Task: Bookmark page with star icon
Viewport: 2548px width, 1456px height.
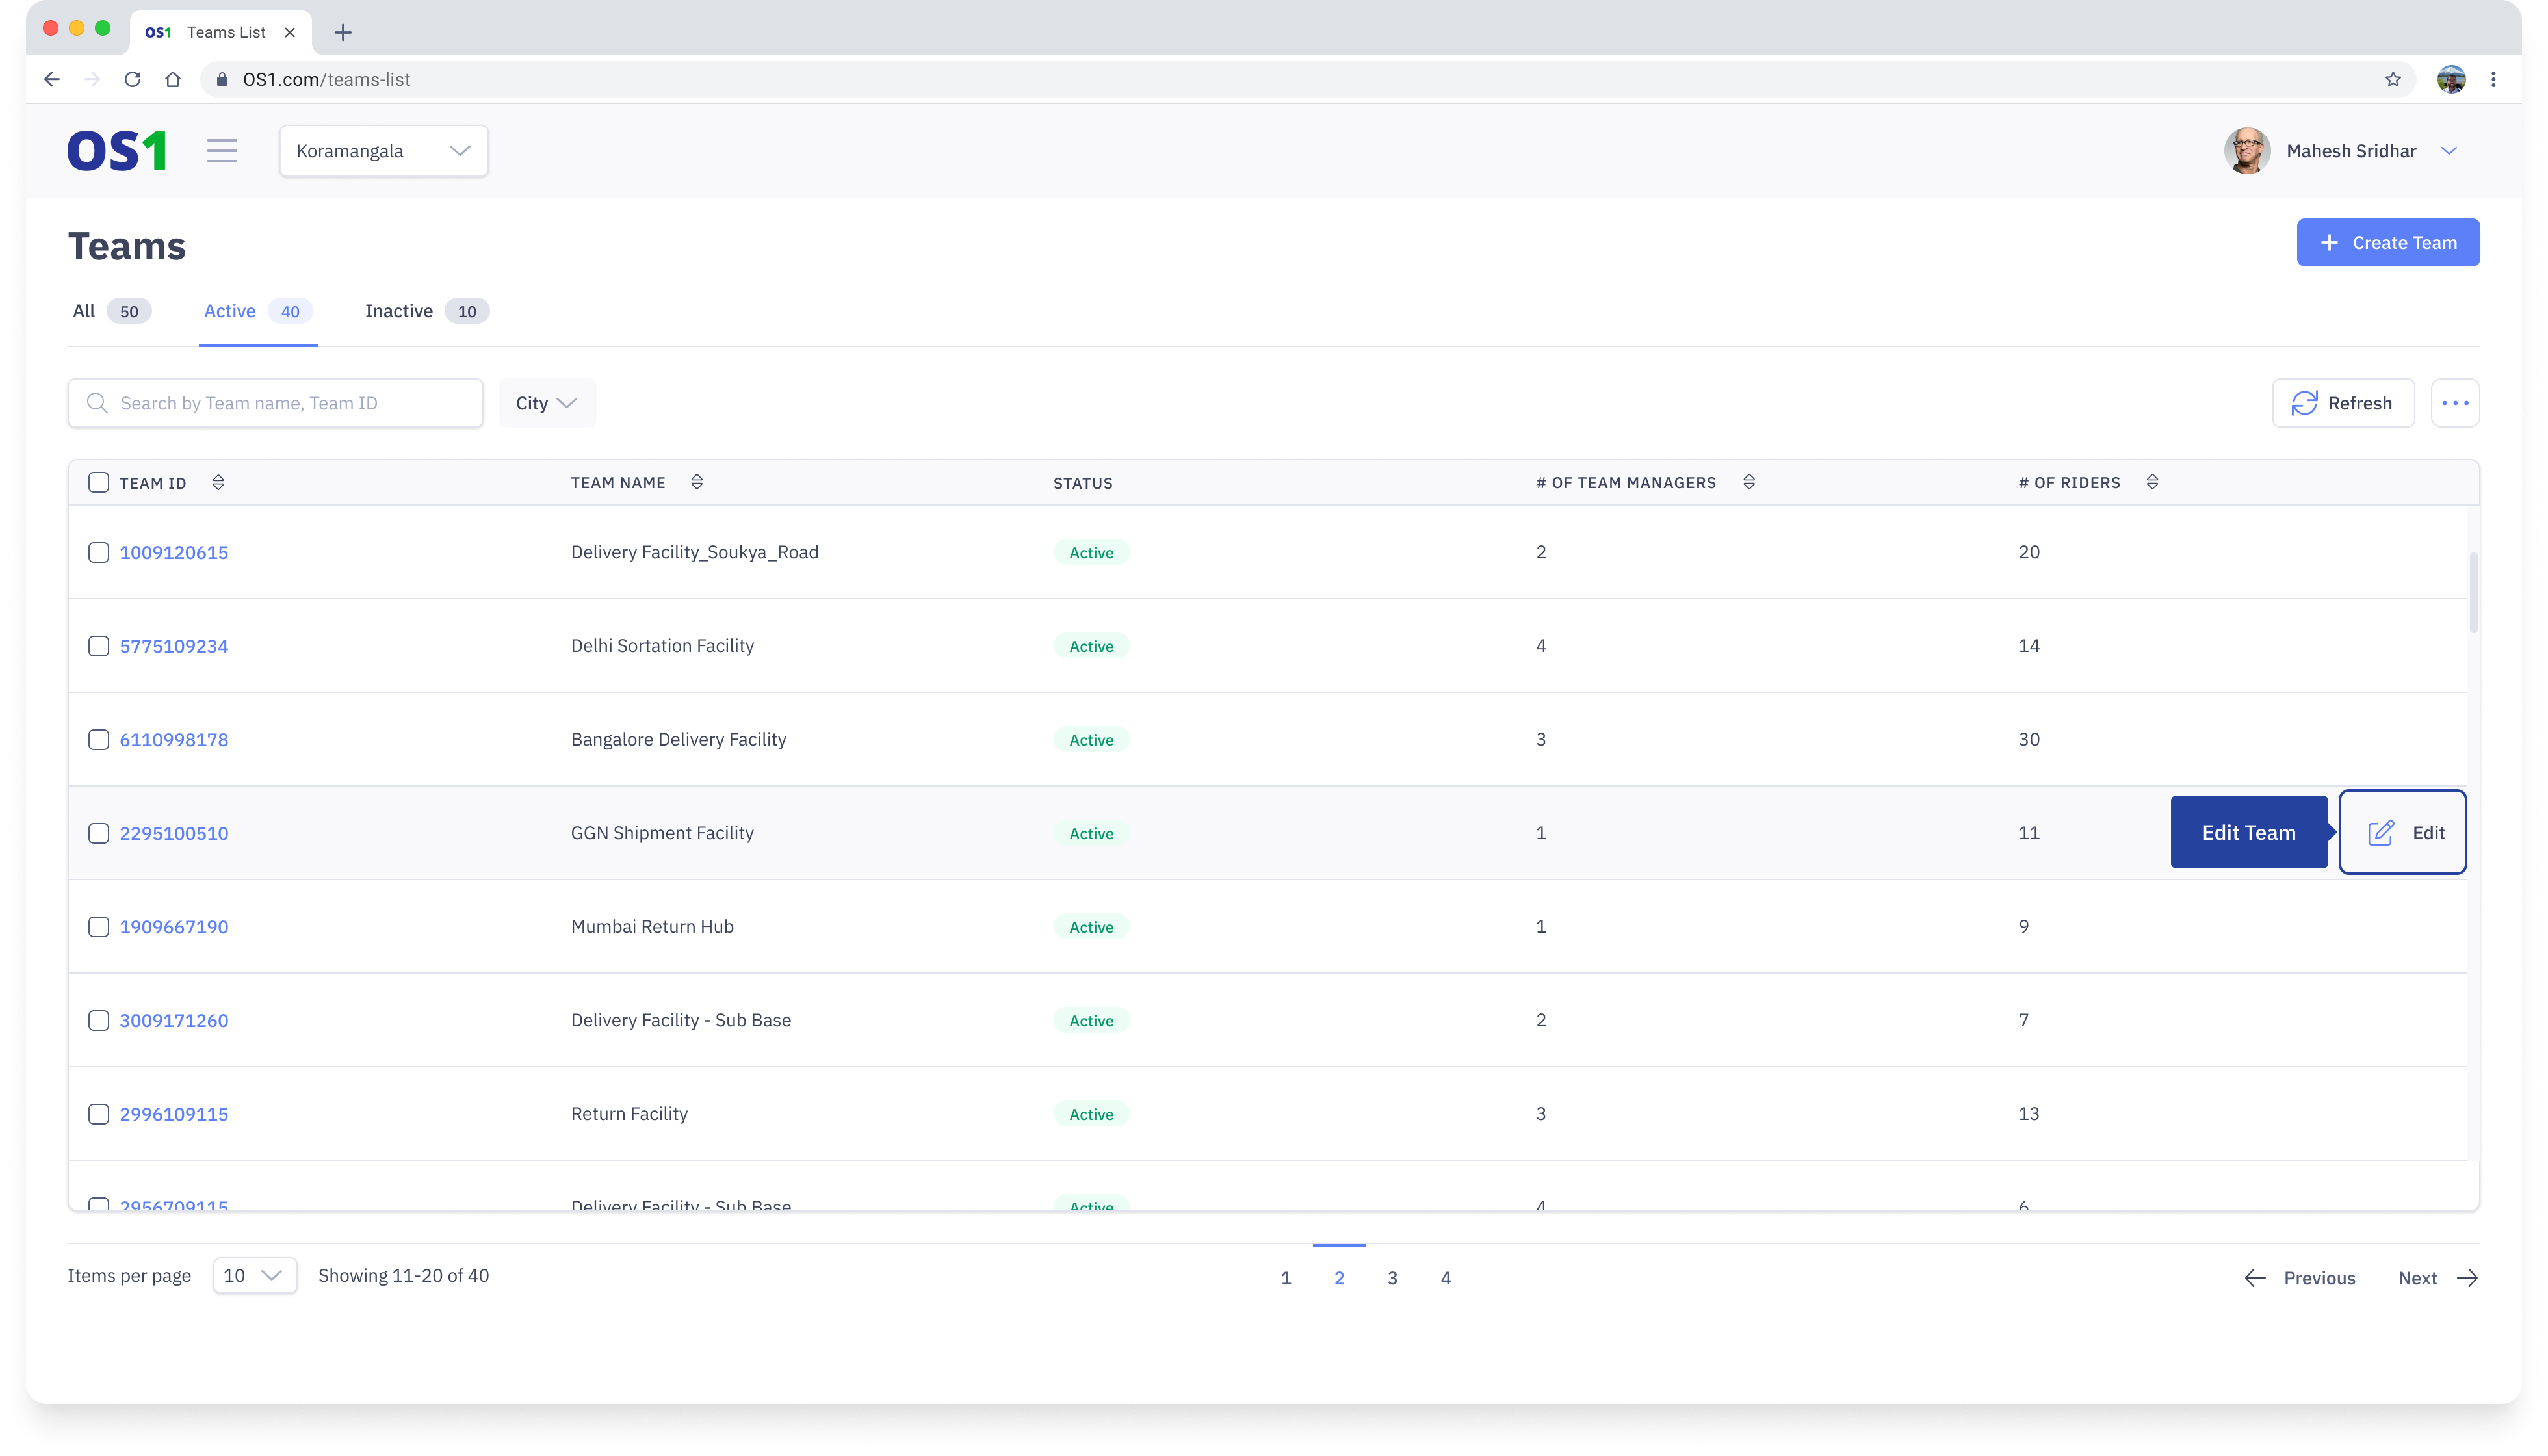Action: [x=2392, y=79]
